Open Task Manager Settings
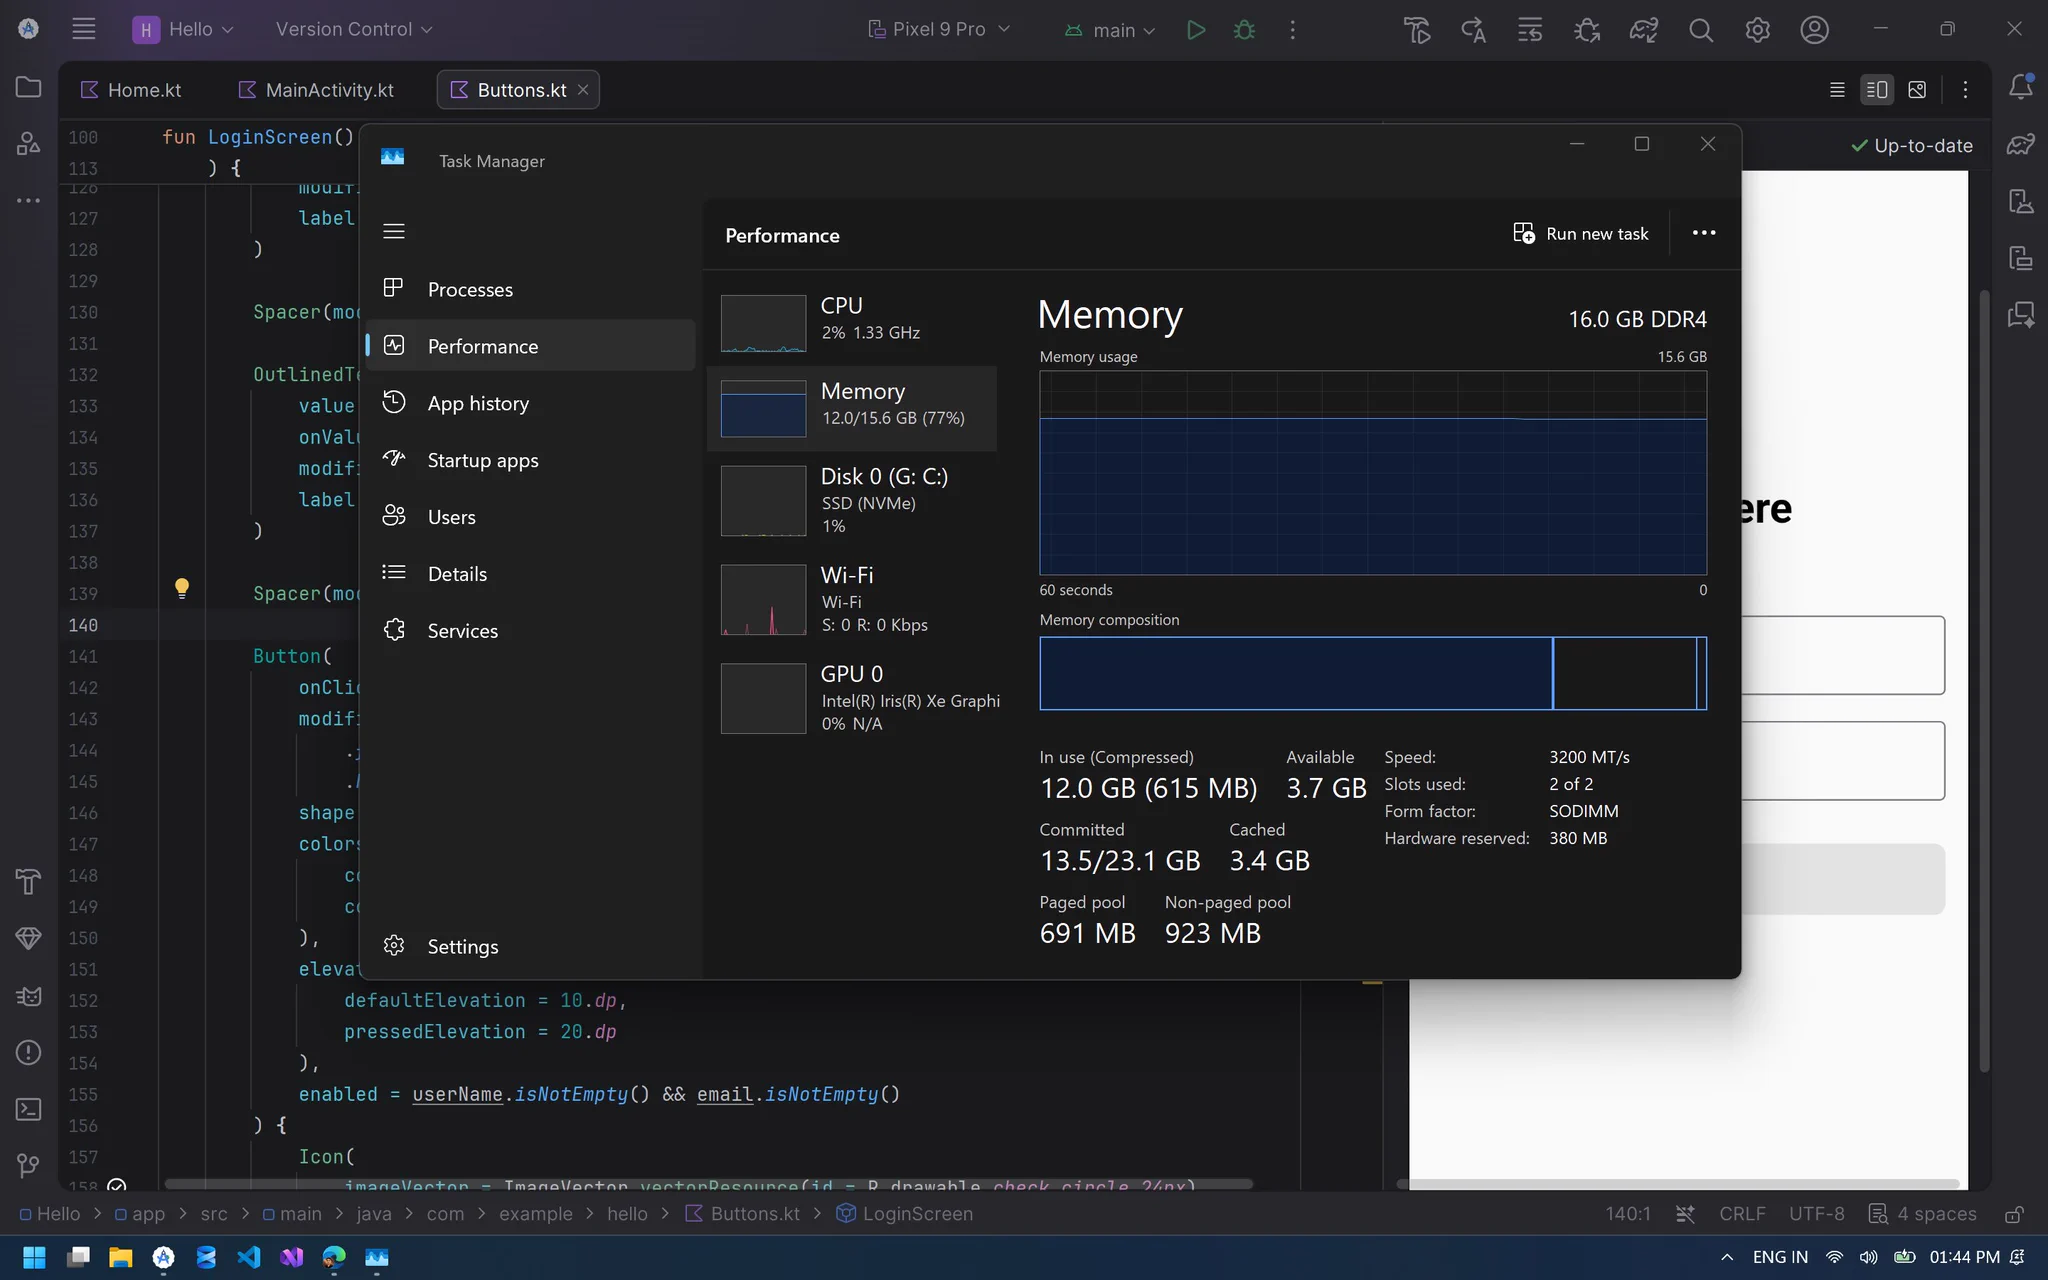Image resolution: width=2048 pixels, height=1280 pixels. (x=530, y=946)
